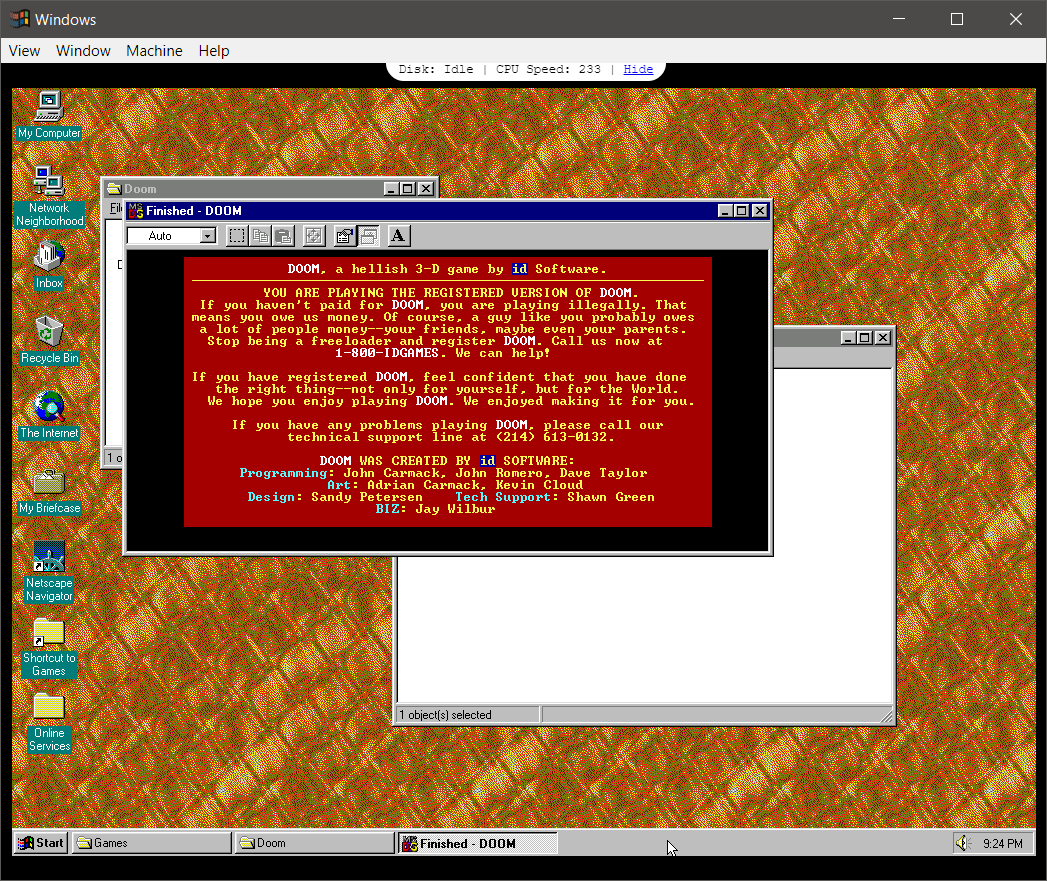Image resolution: width=1047 pixels, height=881 pixels.
Task: Click the Paste icon in DOS toolbar
Action: (283, 236)
